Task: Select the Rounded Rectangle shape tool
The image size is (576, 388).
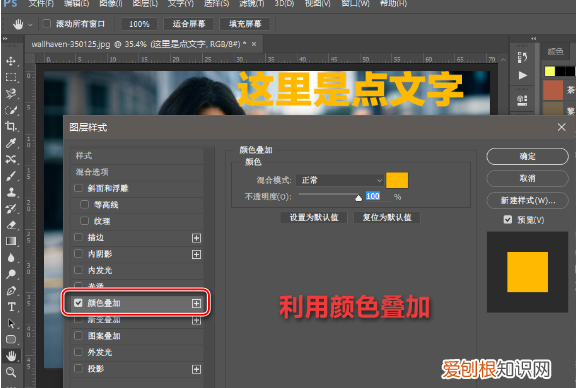Action: click(x=11, y=340)
